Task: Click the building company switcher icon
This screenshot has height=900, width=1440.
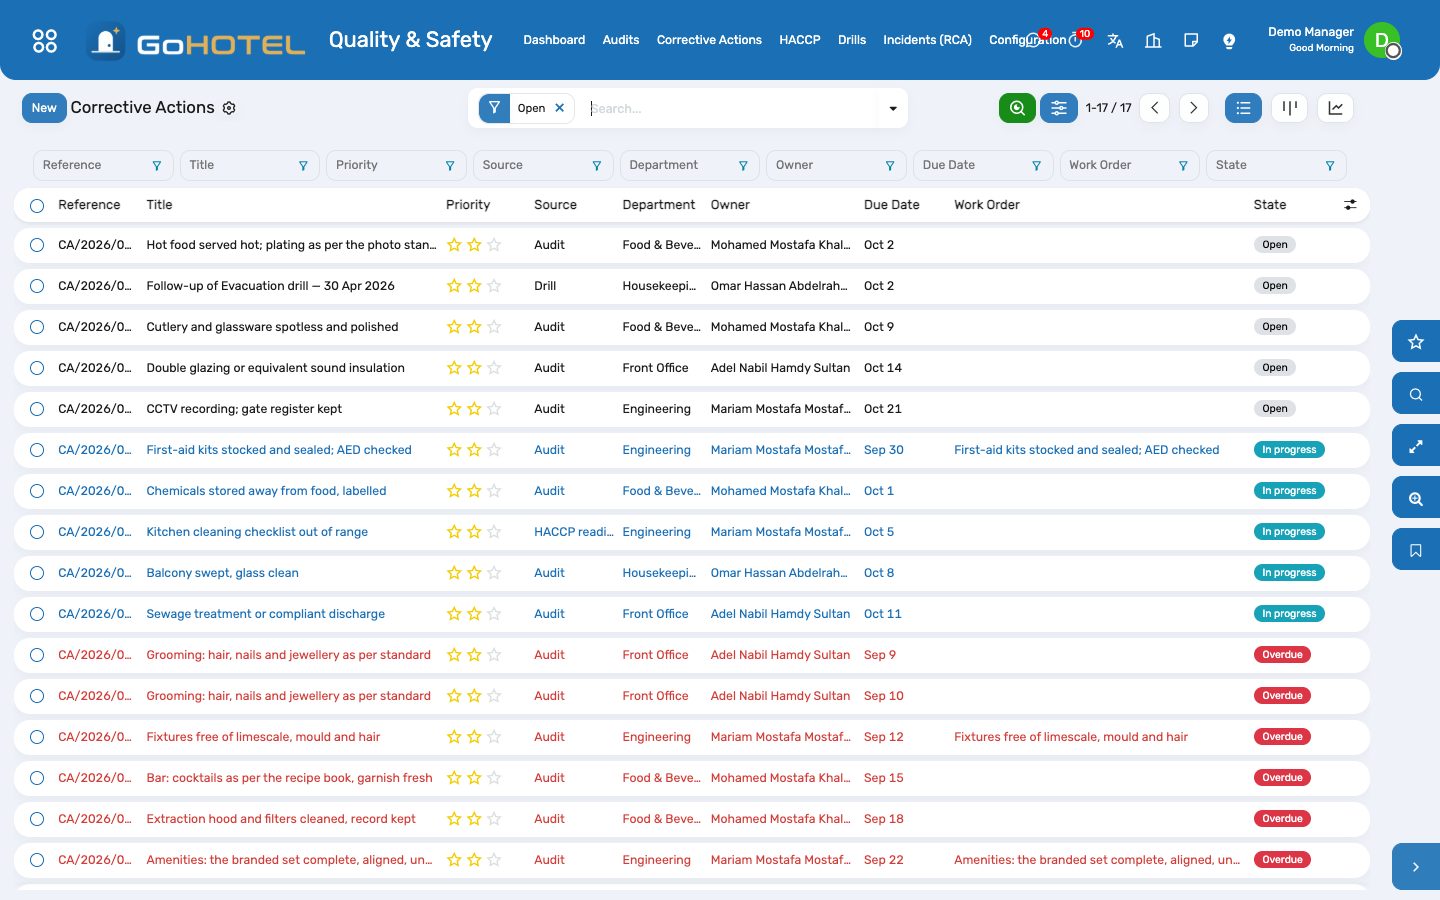Action: point(1153,40)
